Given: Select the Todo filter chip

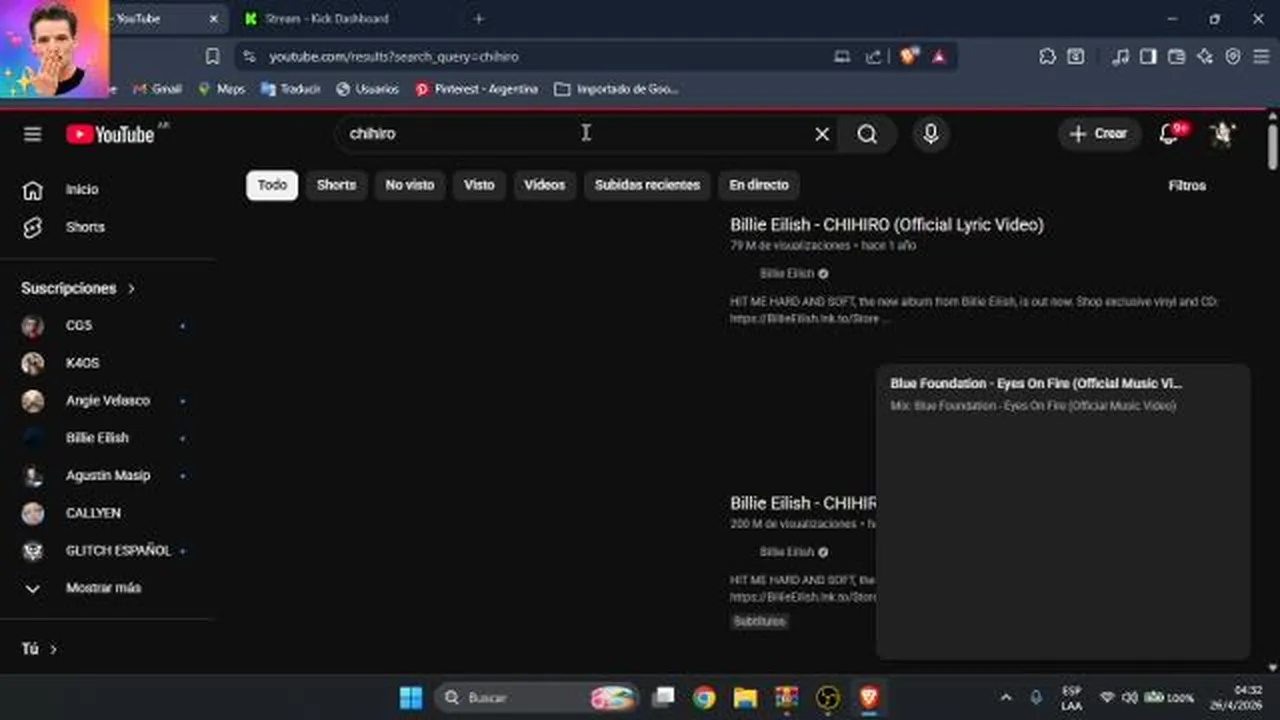Looking at the screenshot, I should 272,185.
